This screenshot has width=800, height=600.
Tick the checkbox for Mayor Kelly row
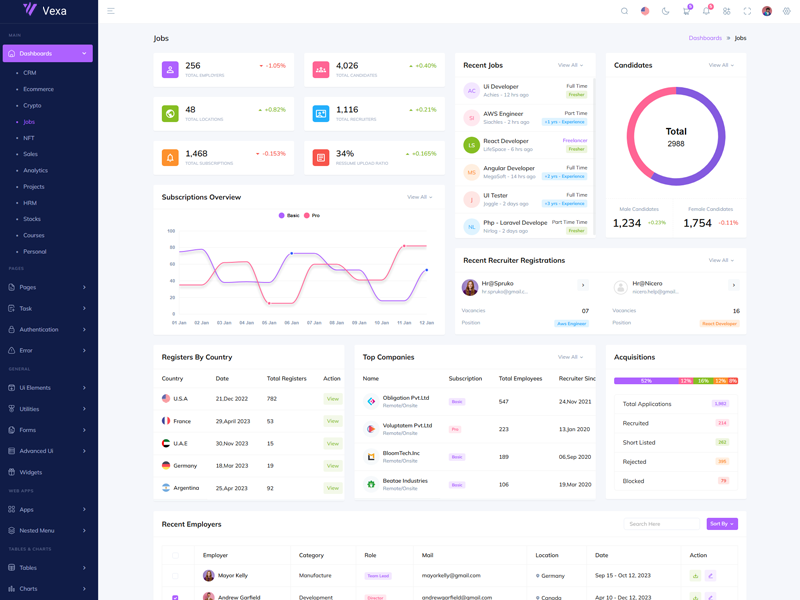pyautogui.click(x=175, y=576)
